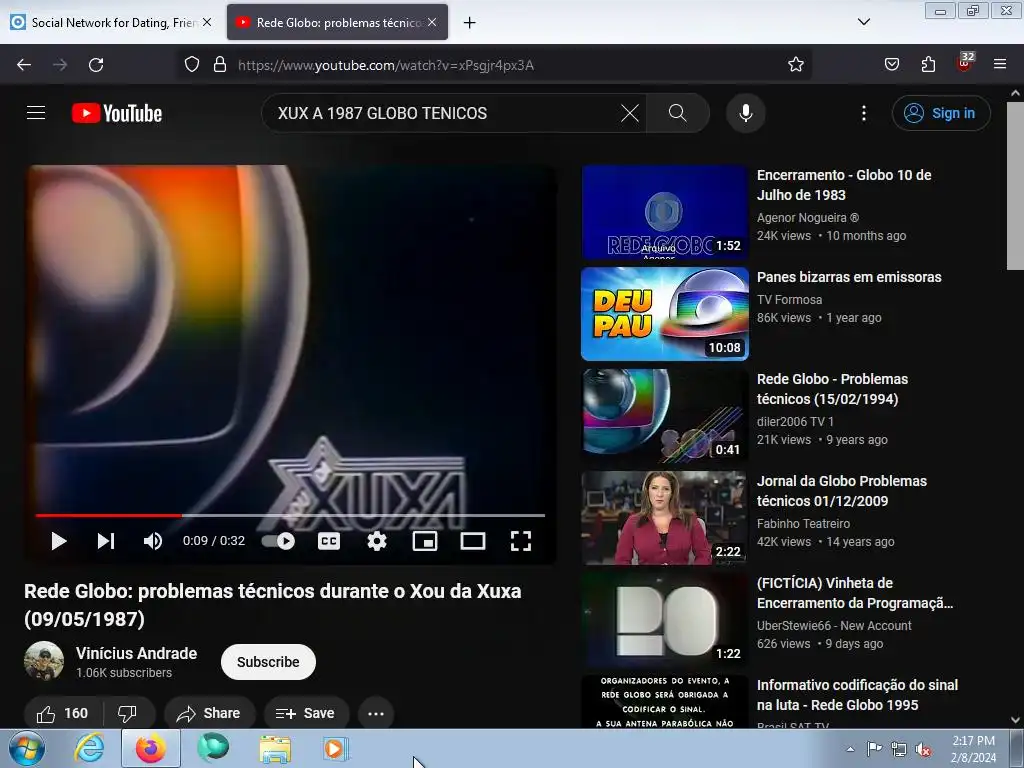Close the Rede Globo tab
1024x768 pixels.
(x=432, y=22)
